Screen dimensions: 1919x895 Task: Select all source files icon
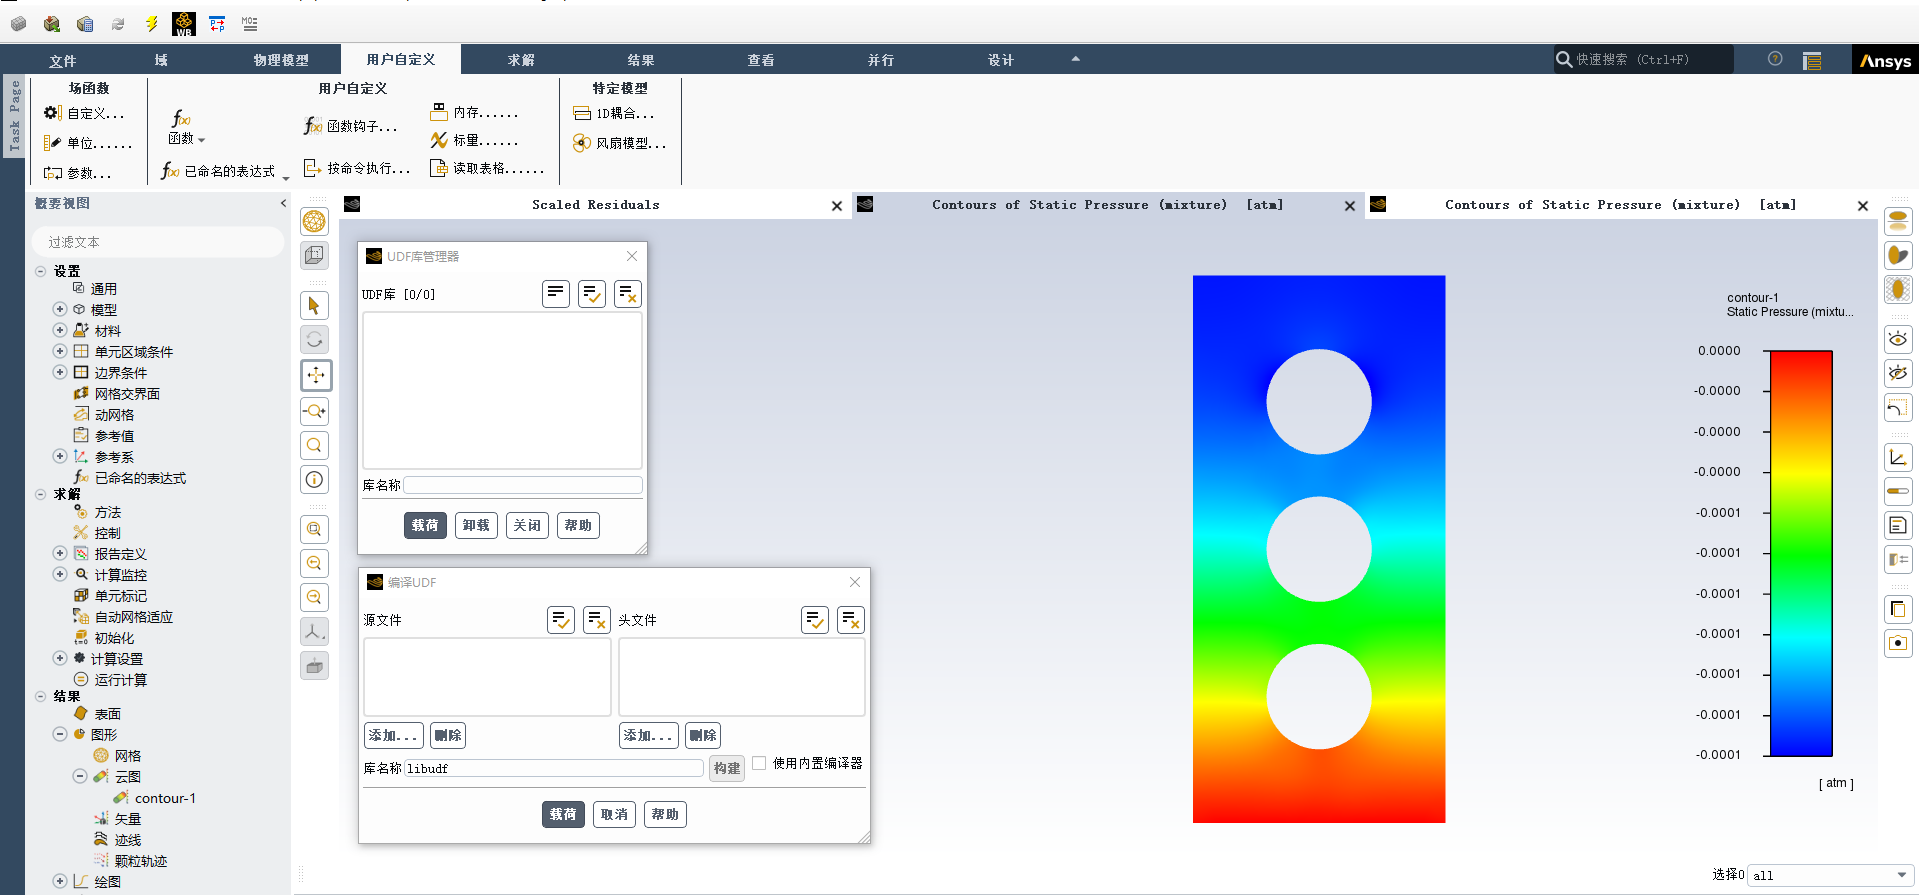561,620
